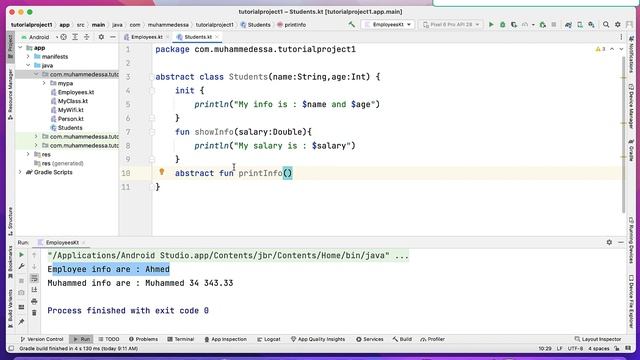Toggle soft-wrap in the Run console
The width and height of the screenshot is (640, 360).
(x=34, y=278)
